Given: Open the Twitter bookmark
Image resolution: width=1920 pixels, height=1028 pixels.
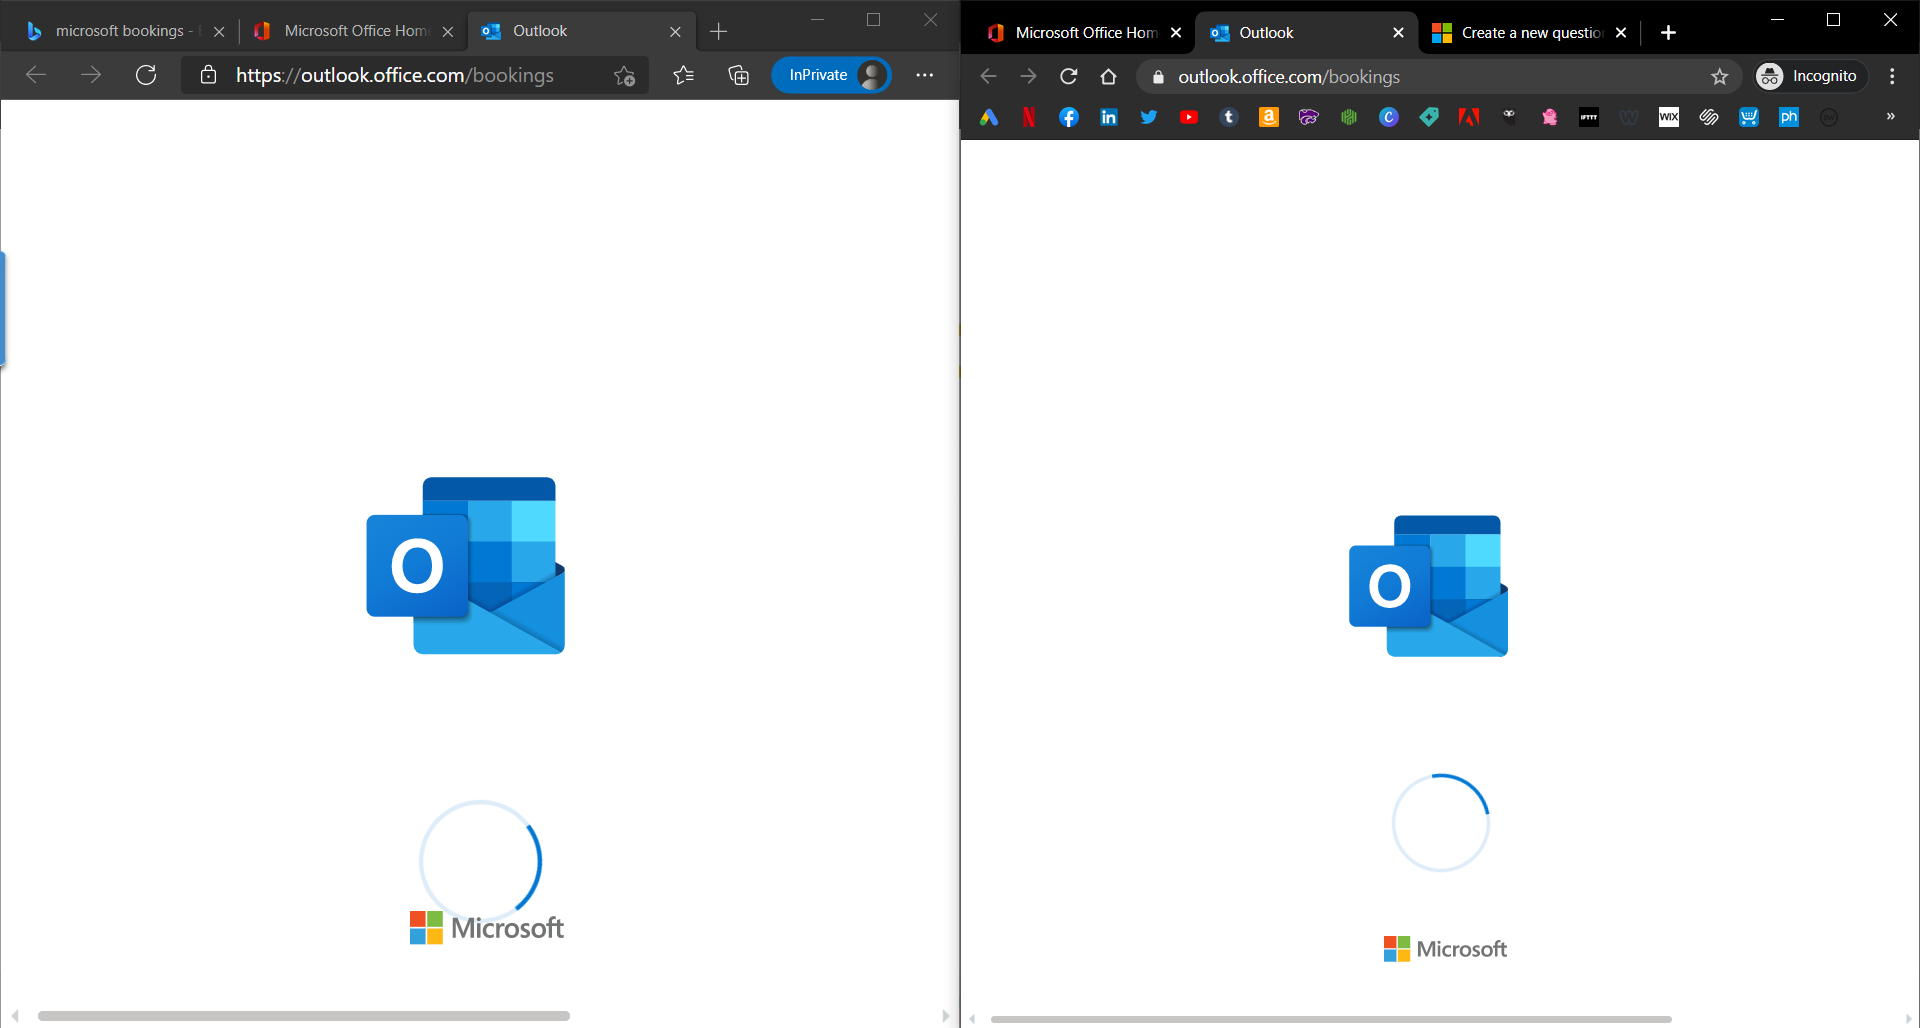Looking at the screenshot, I should point(1149,117).
